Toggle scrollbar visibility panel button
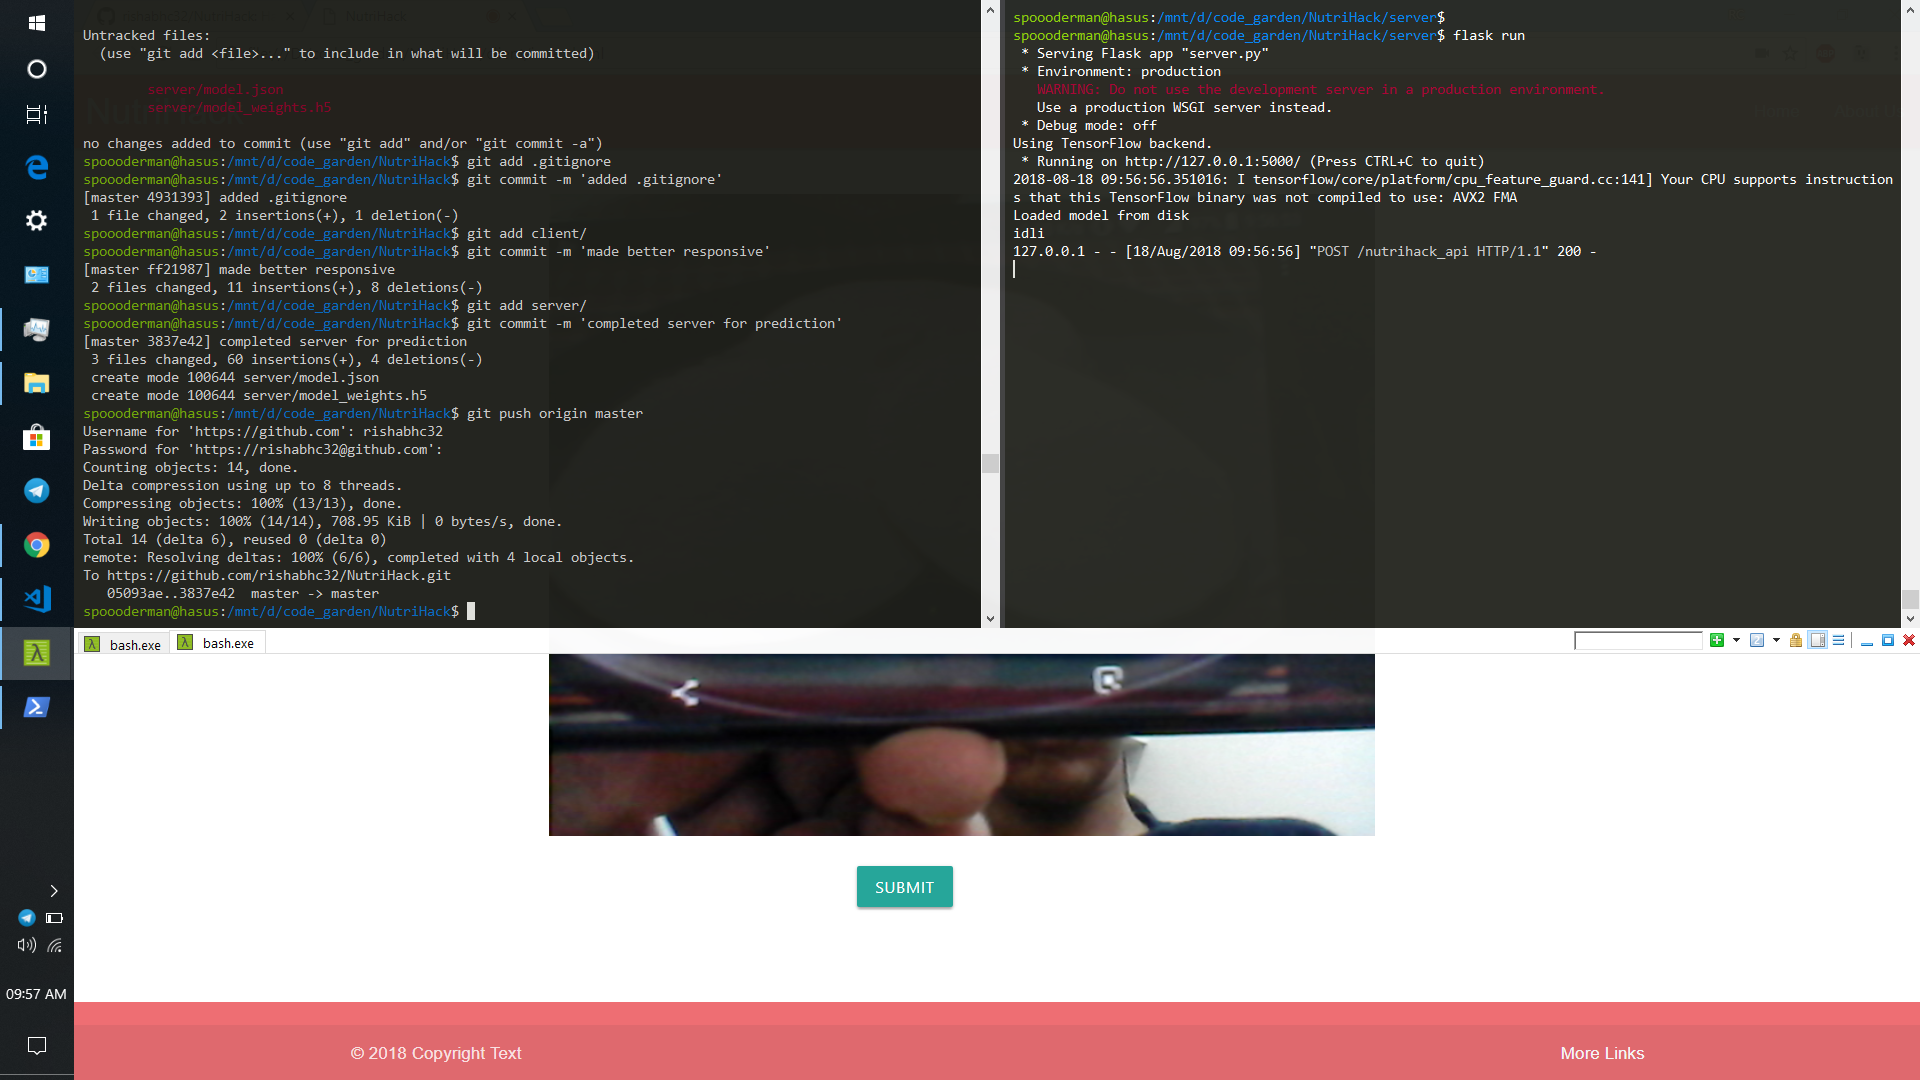This screenshot has width=1920, height=1080. tap(1818, 641)
